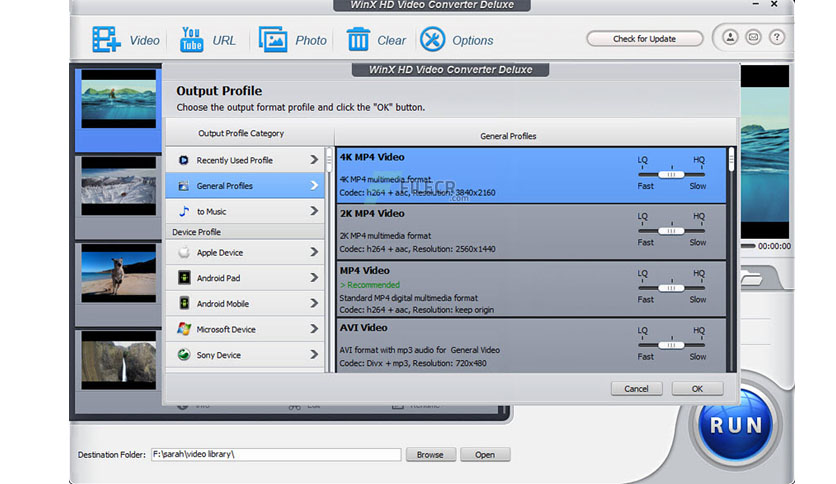
Task: Choose the Apple Device category
Action: pyautogui.click(x=245, y=252)
